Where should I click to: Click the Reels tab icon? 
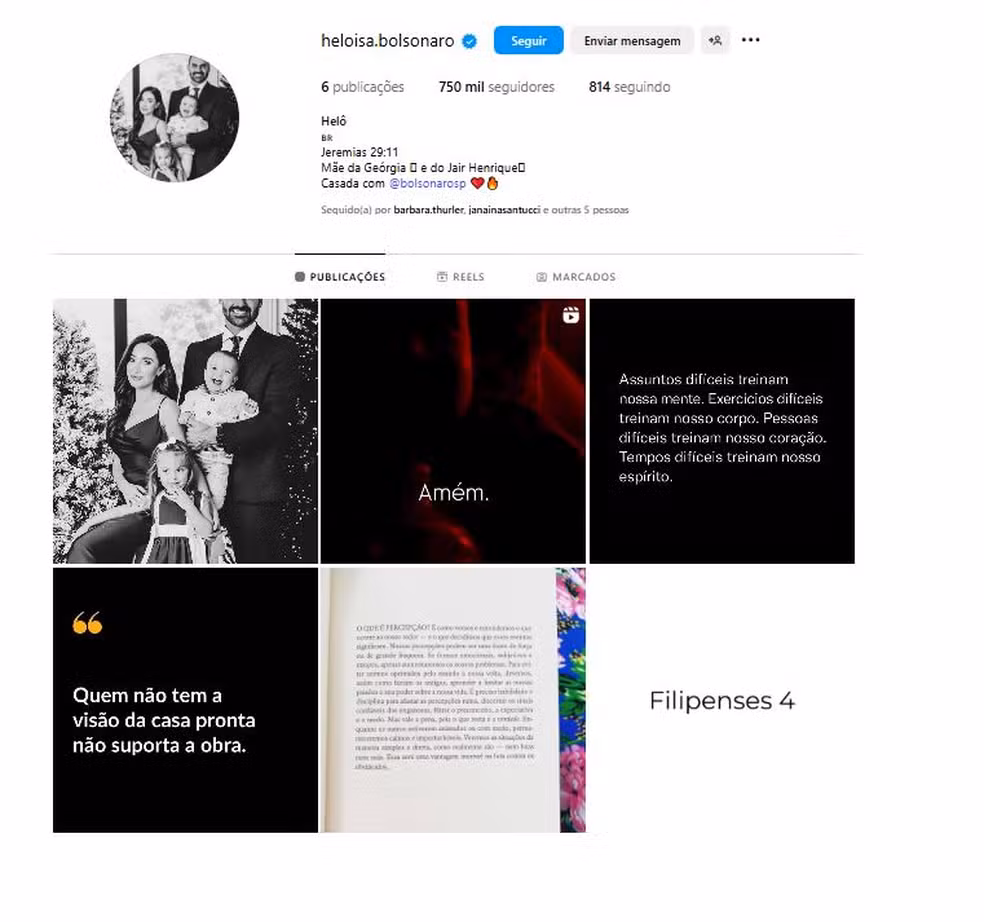coord(442,277)
